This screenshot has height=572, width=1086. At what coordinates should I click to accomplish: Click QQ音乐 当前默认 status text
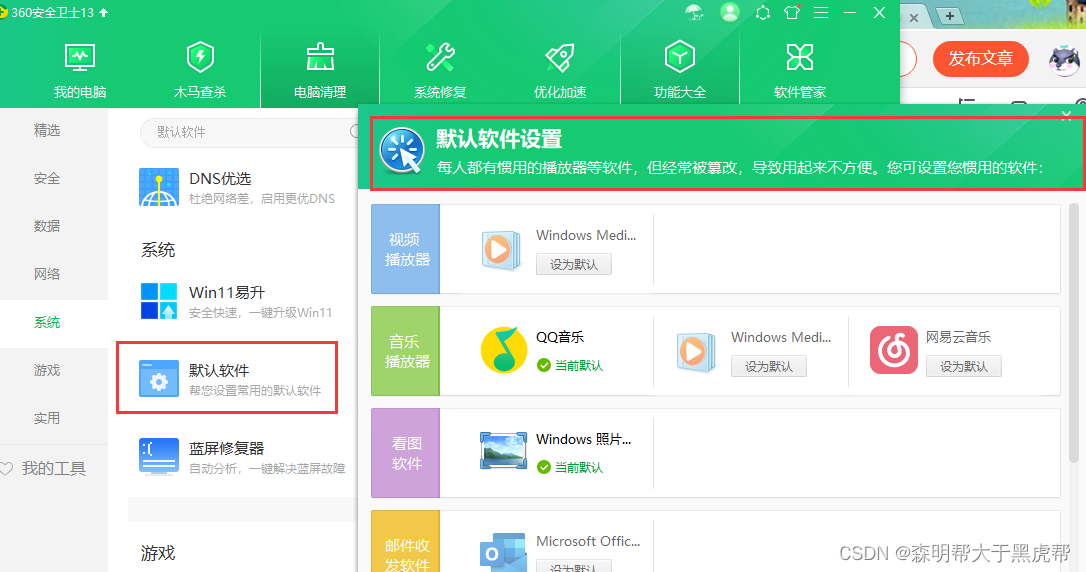pos(579,366)
